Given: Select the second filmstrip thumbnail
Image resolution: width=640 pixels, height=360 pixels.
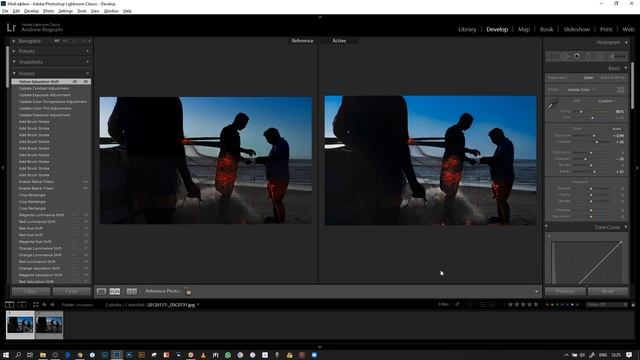Looking at the screenshot, I should [49, 325].
